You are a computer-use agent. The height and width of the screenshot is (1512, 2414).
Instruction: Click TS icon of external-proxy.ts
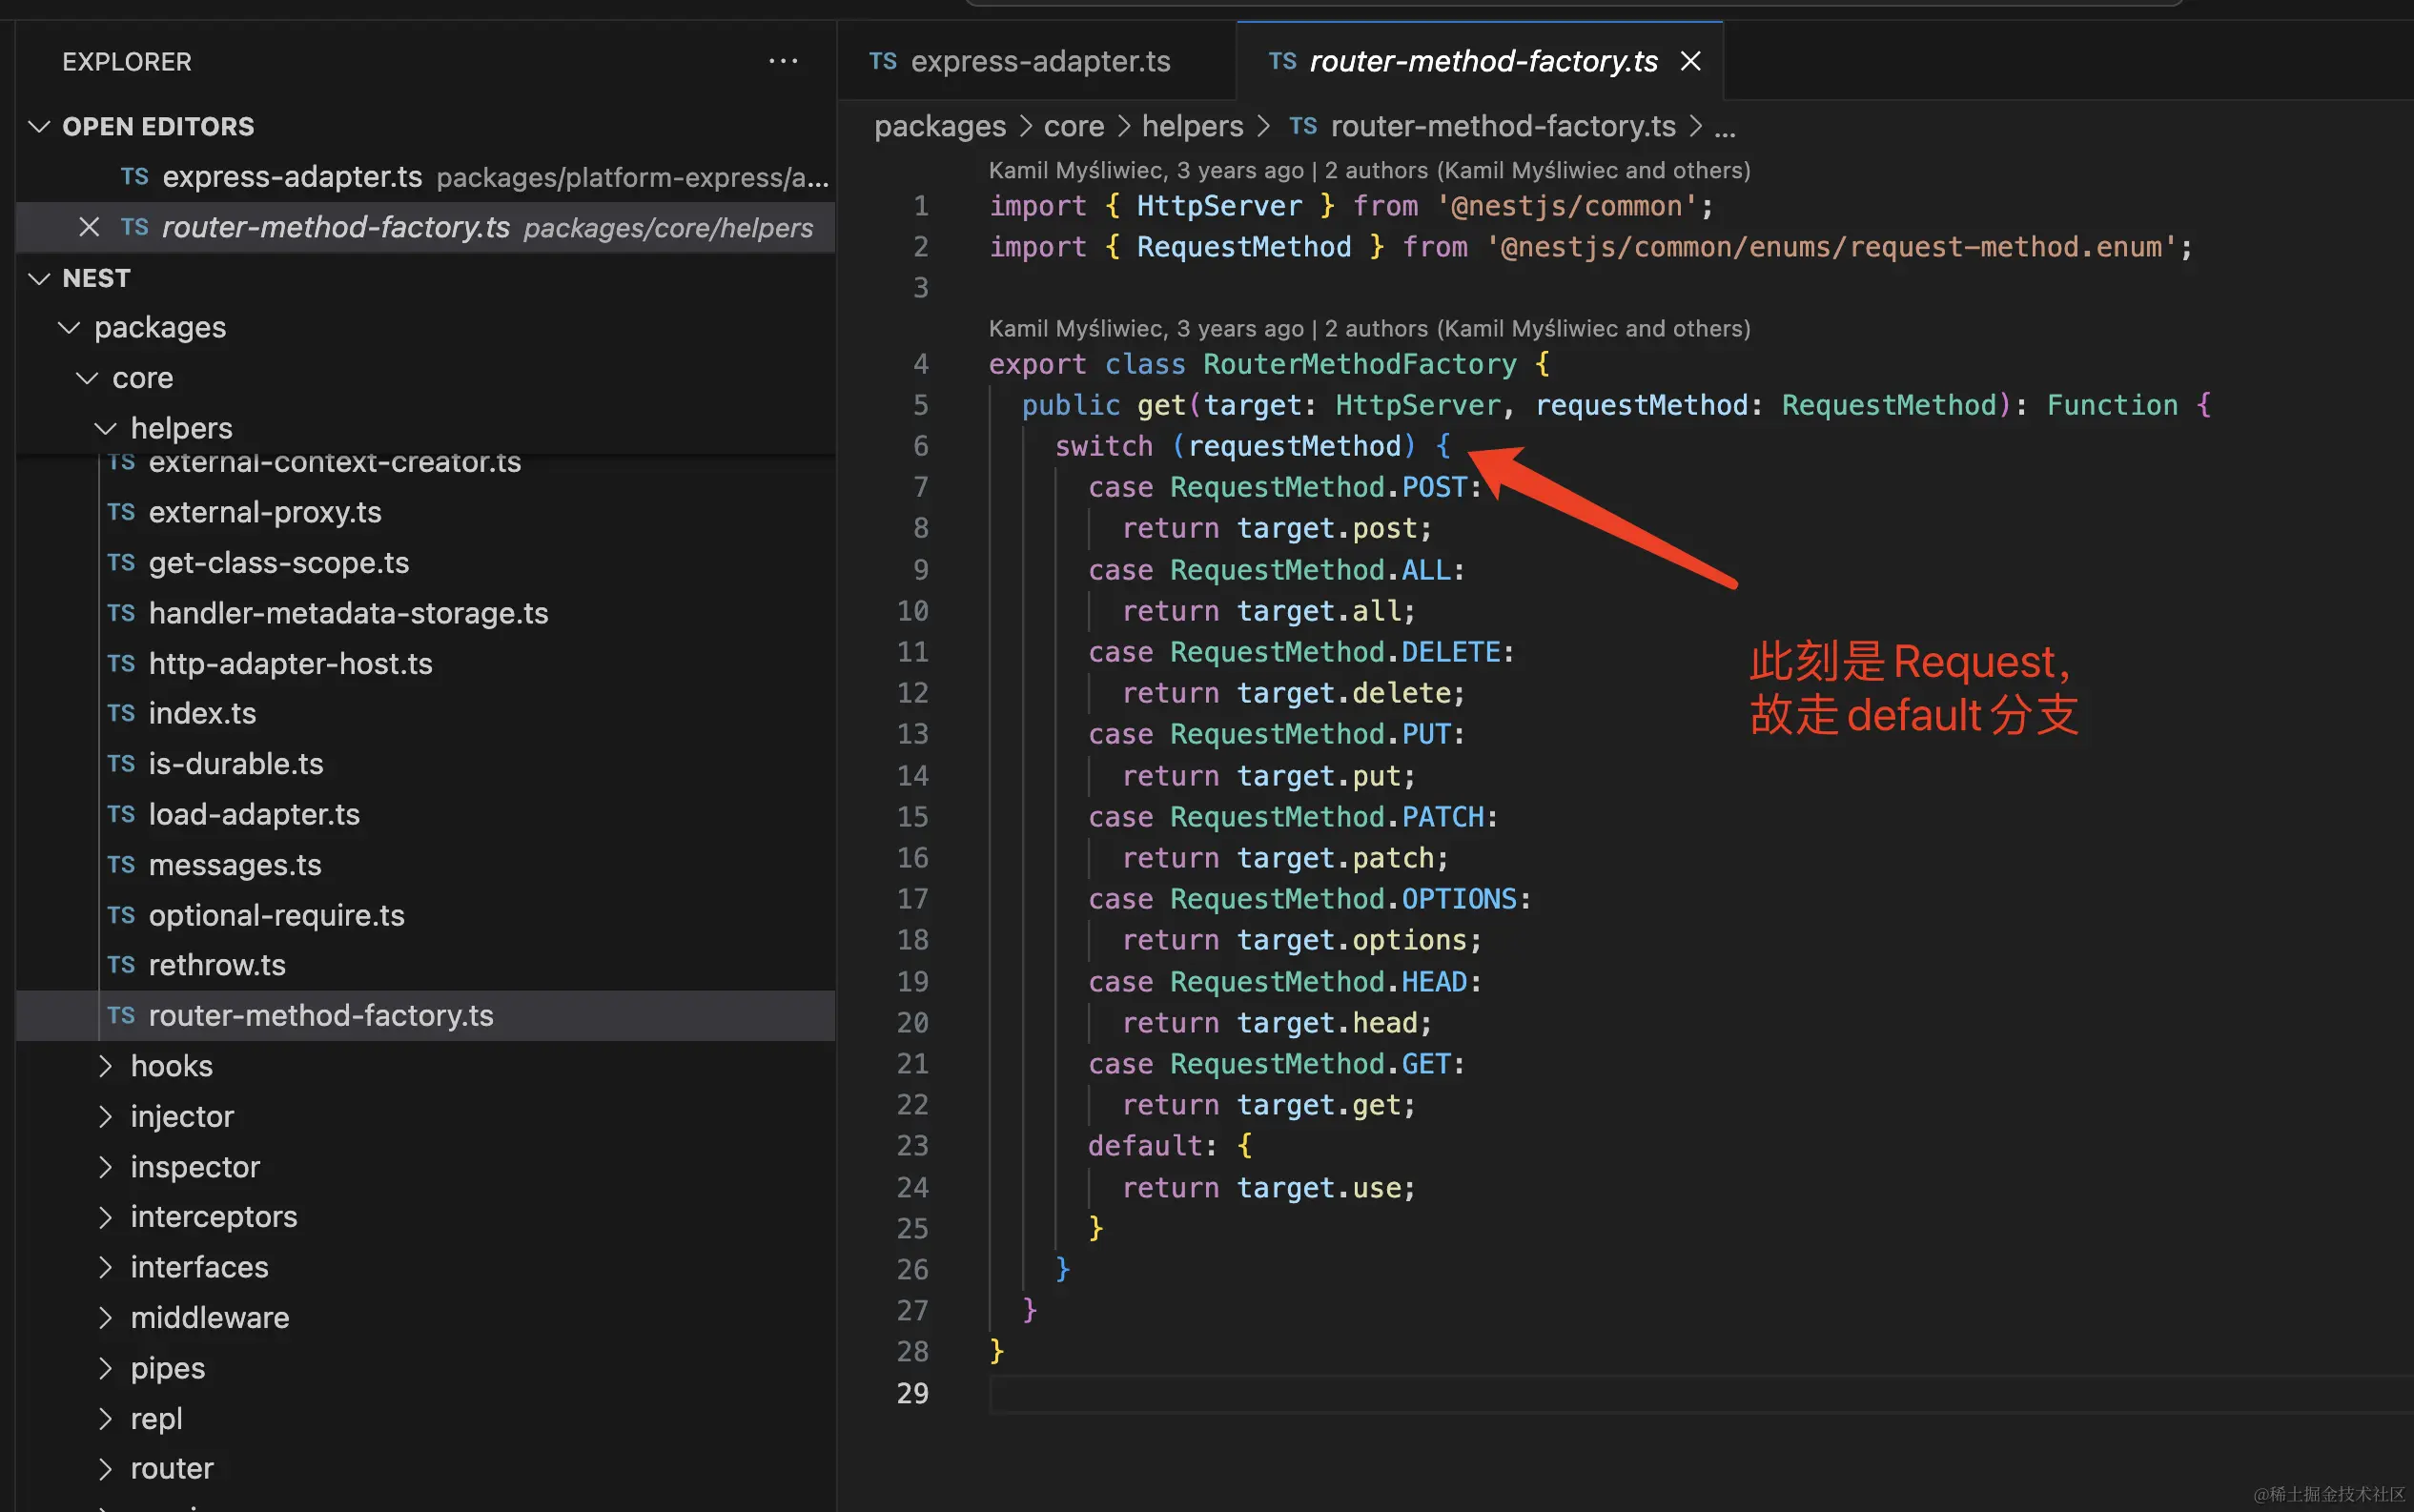(121, 513)
